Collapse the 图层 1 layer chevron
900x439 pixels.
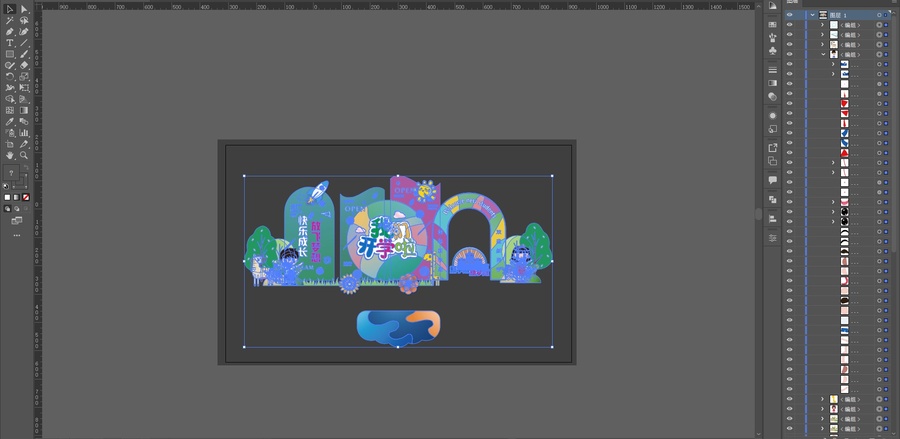pyautogui.click(x=813, y=15)
